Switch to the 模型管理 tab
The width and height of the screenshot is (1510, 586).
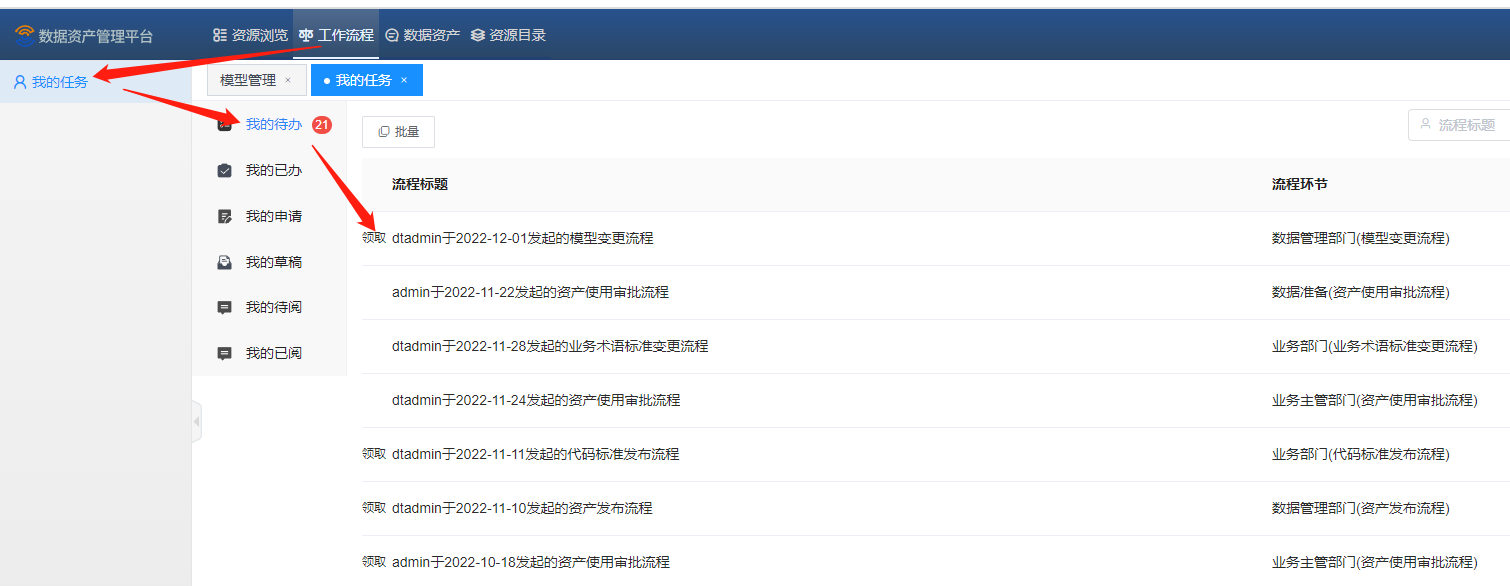247,80
